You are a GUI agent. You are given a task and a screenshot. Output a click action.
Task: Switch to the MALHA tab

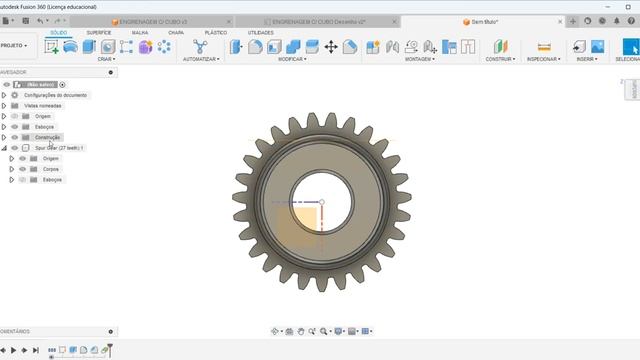tap(140, 33)
